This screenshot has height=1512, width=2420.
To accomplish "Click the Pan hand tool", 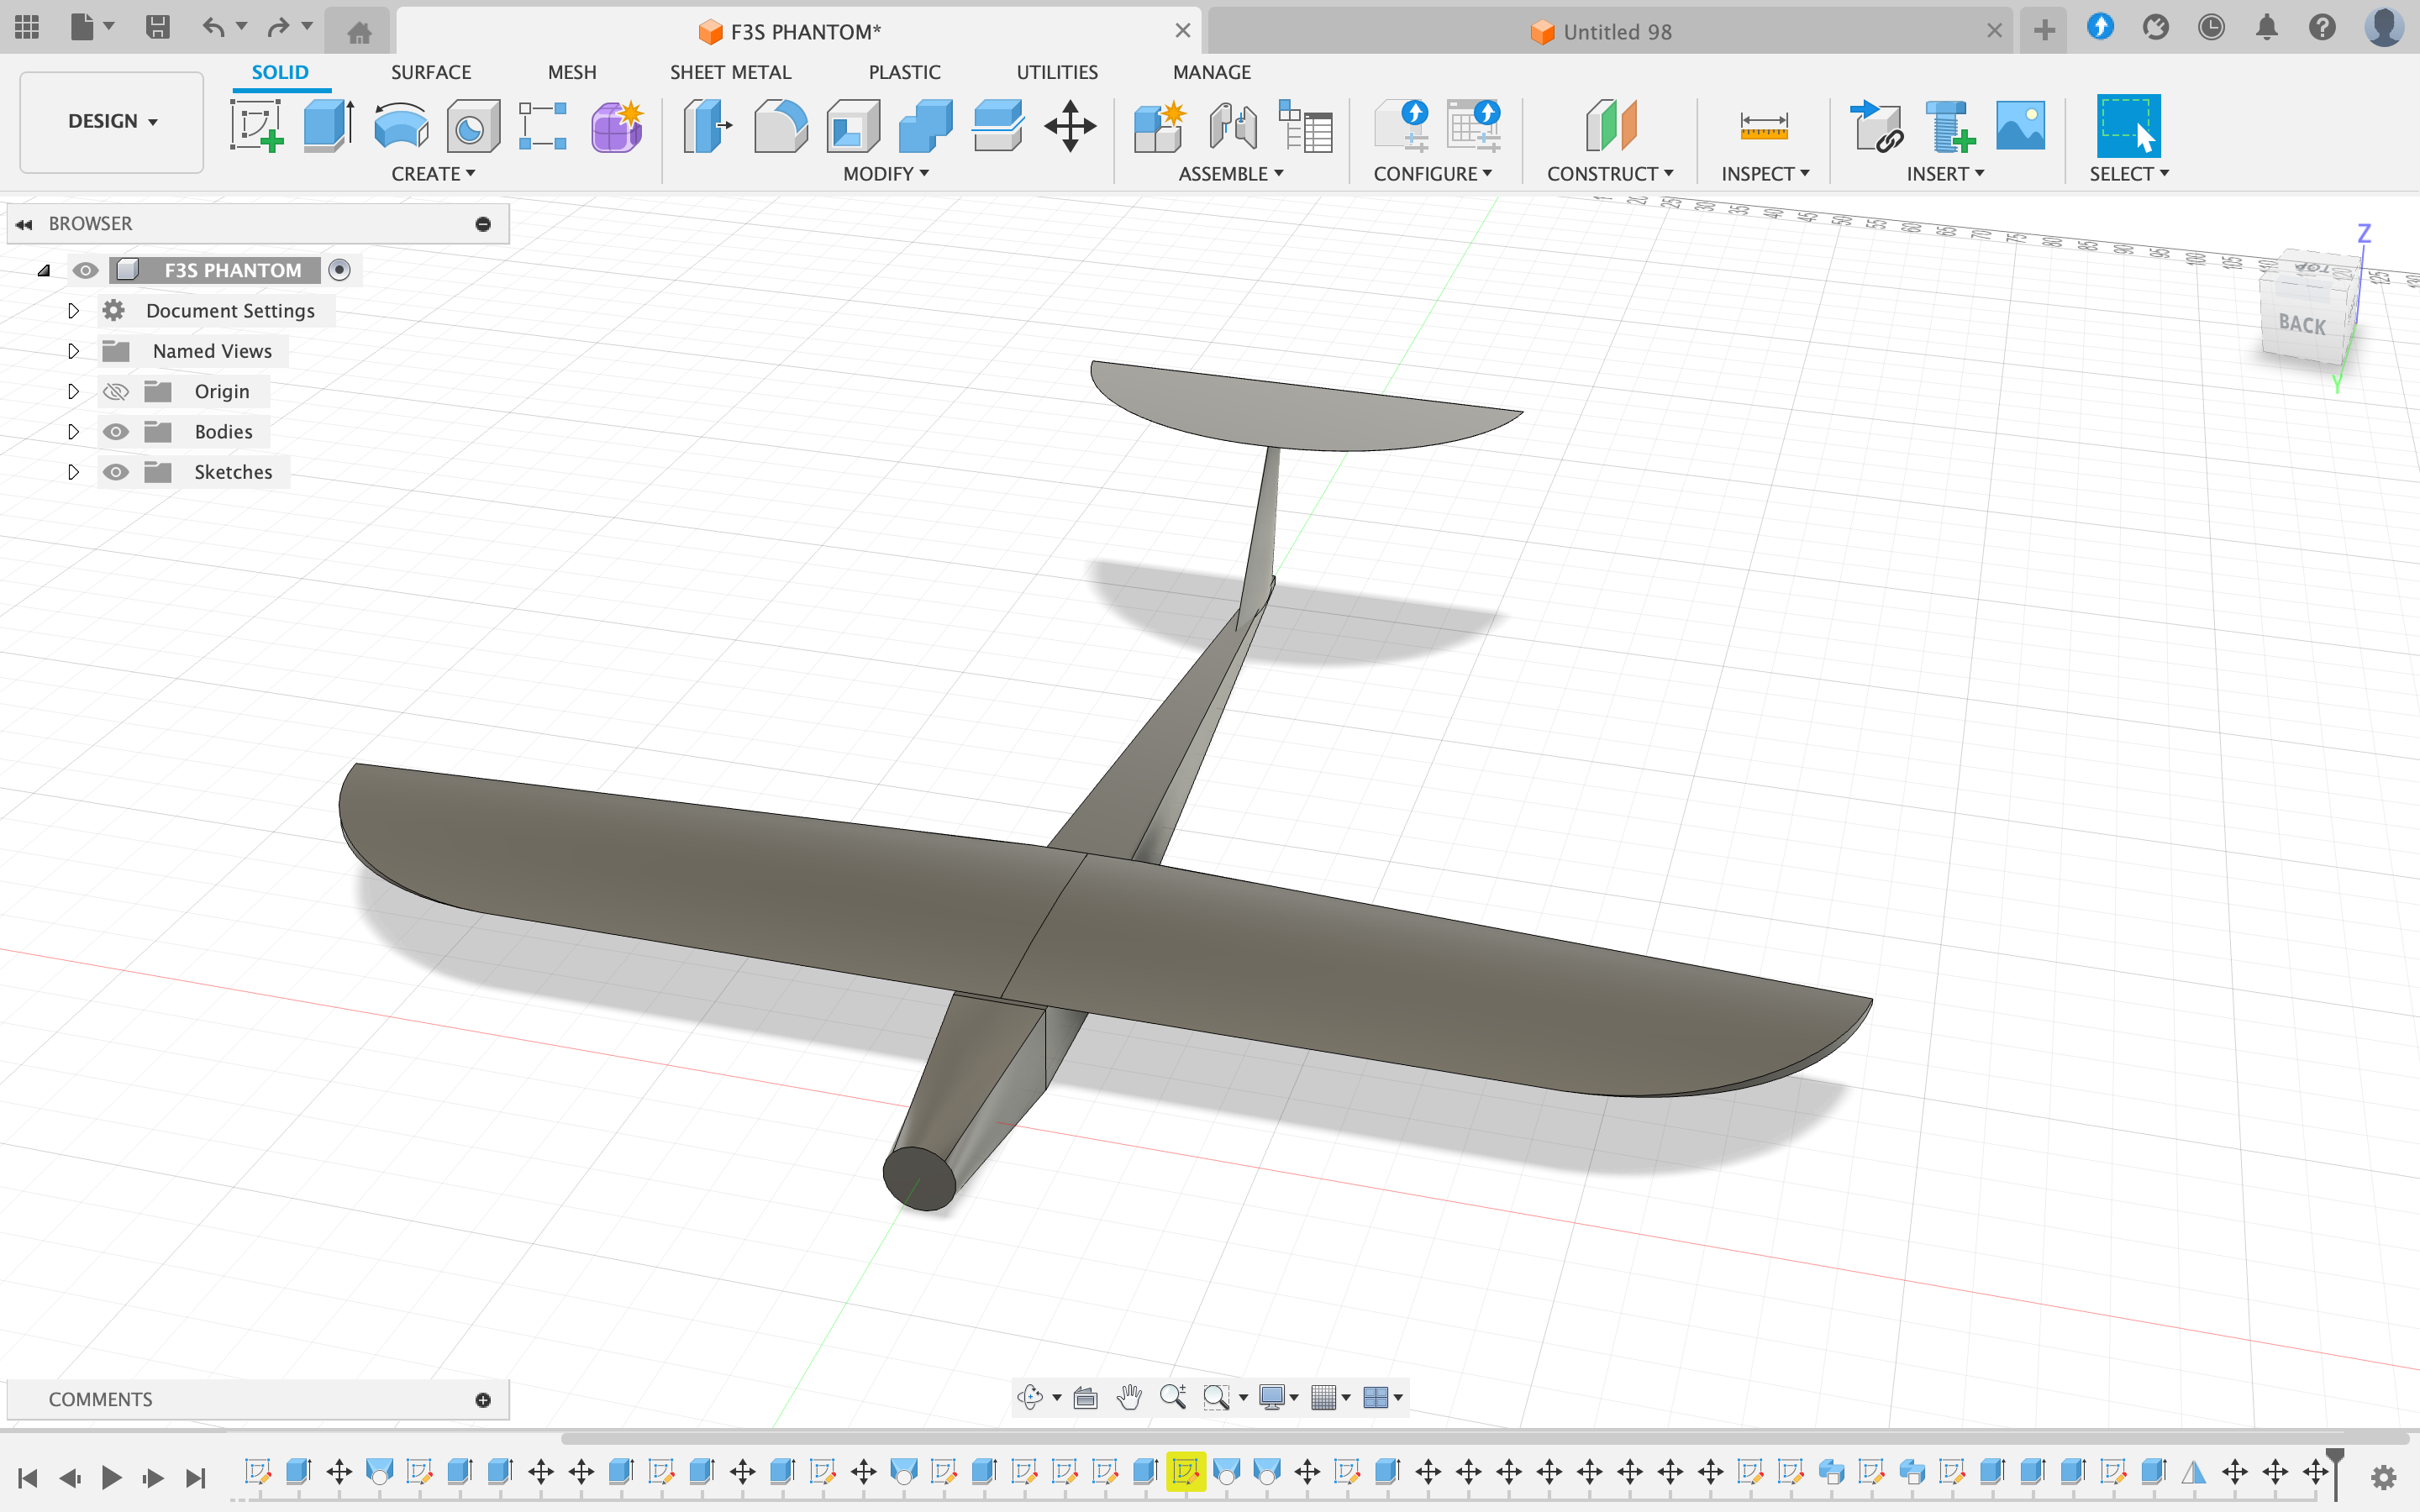I will point(1129,1397).
